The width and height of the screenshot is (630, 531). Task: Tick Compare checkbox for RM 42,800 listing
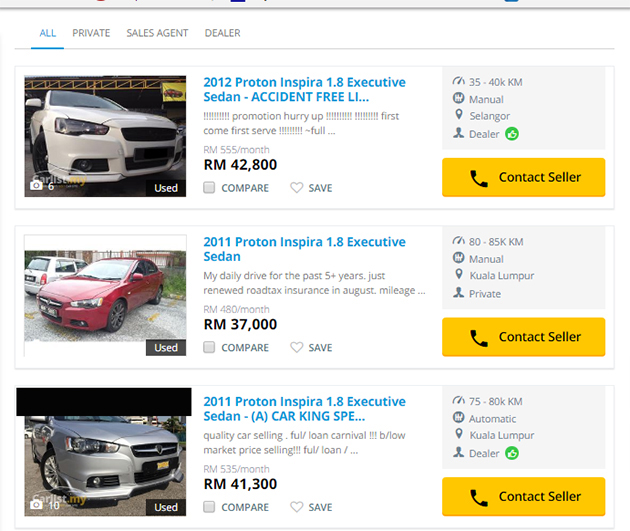pos(209,188)
